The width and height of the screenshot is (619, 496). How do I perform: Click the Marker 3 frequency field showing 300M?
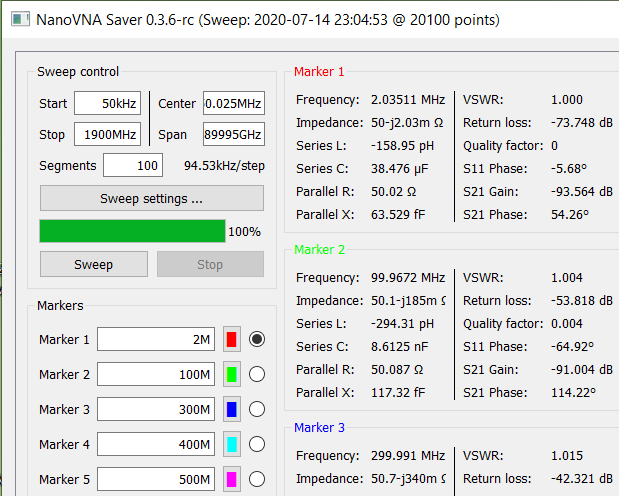click(156, 409)
